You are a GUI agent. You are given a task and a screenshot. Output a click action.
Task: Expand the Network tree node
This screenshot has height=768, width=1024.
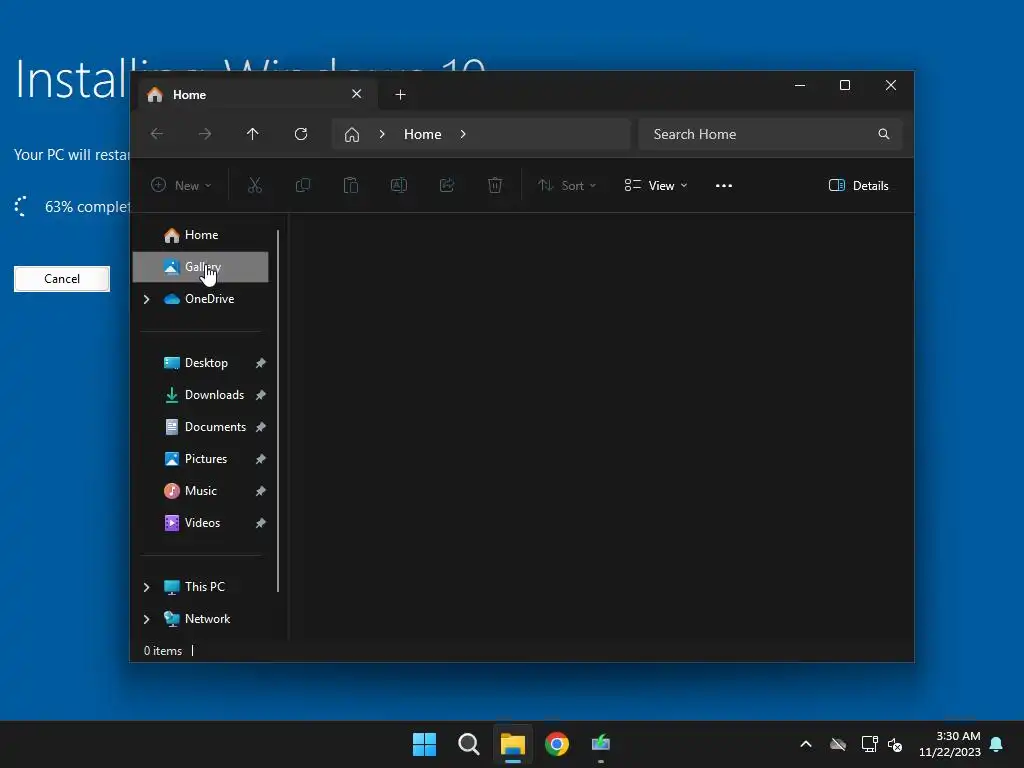tap(146, 619)
